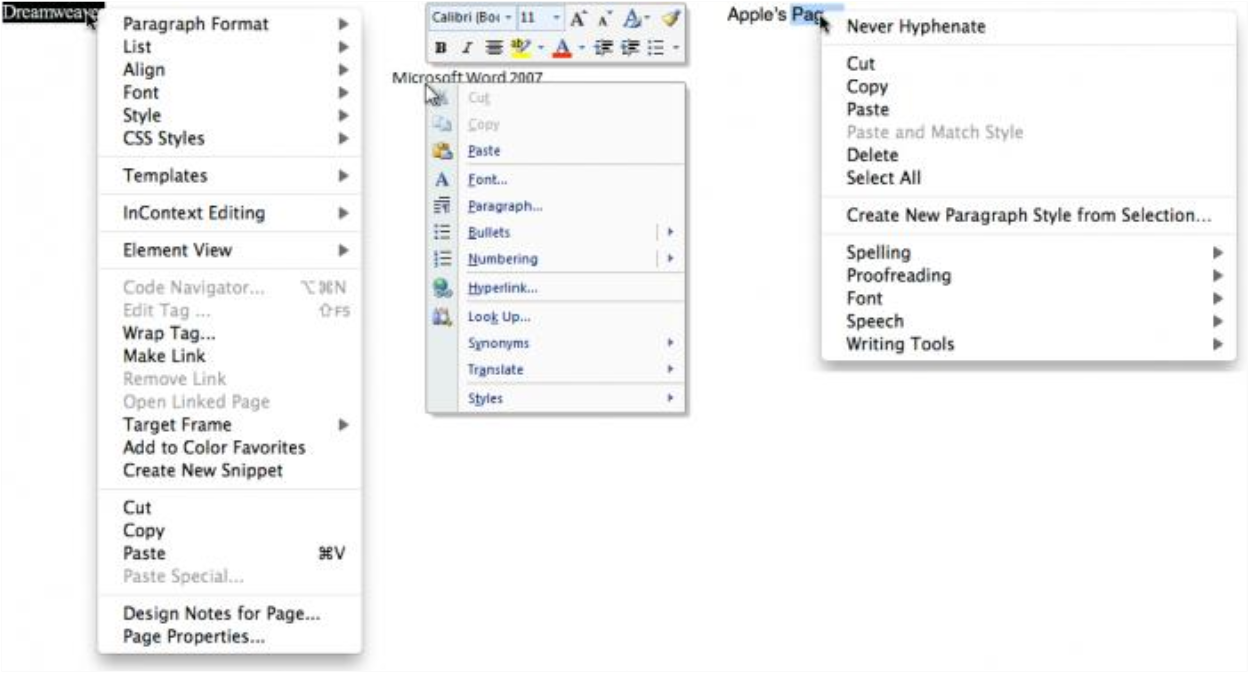Open the List submenu in Dreamweaver menu
The height and width of the screenshot is (673, 1249).
click(230, 47)
